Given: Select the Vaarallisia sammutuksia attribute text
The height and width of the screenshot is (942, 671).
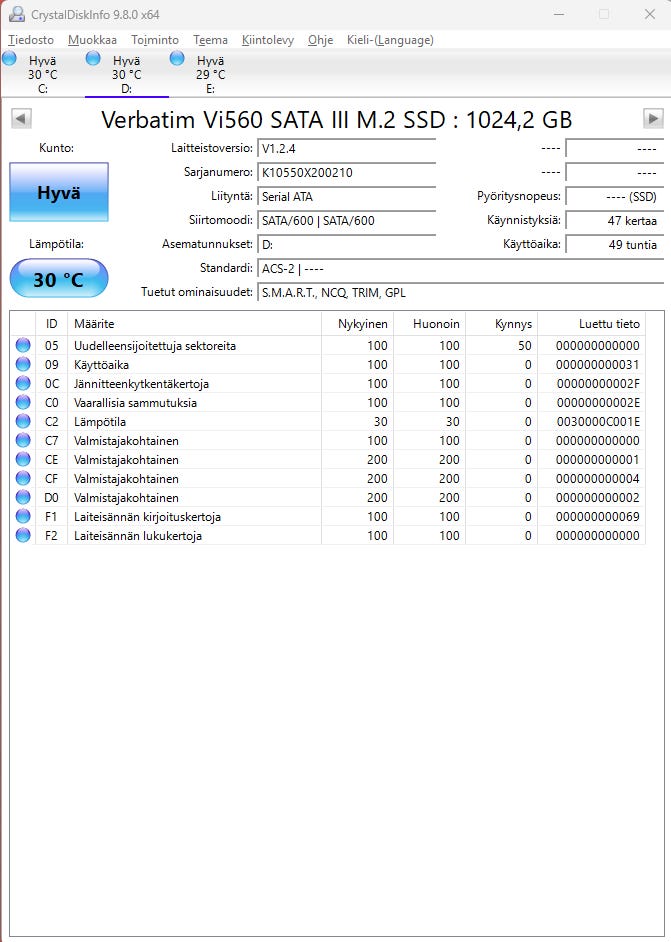Looking at the screenshot, I should coord(135,403).
